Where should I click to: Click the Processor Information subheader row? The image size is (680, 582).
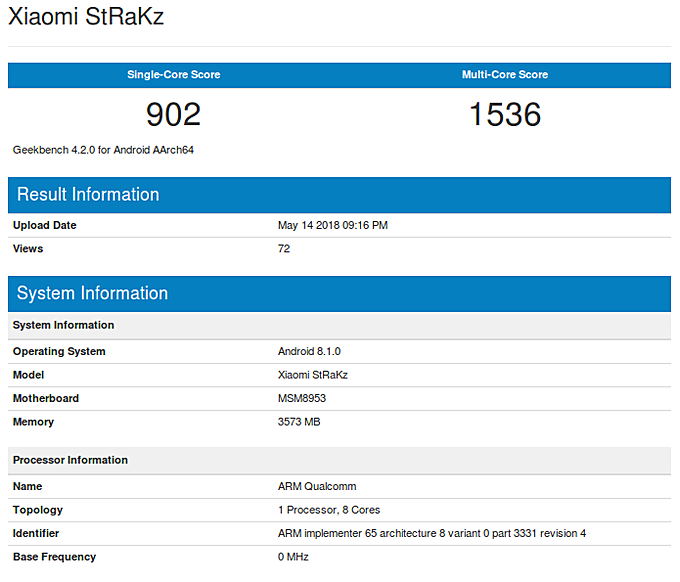[340, 461]
